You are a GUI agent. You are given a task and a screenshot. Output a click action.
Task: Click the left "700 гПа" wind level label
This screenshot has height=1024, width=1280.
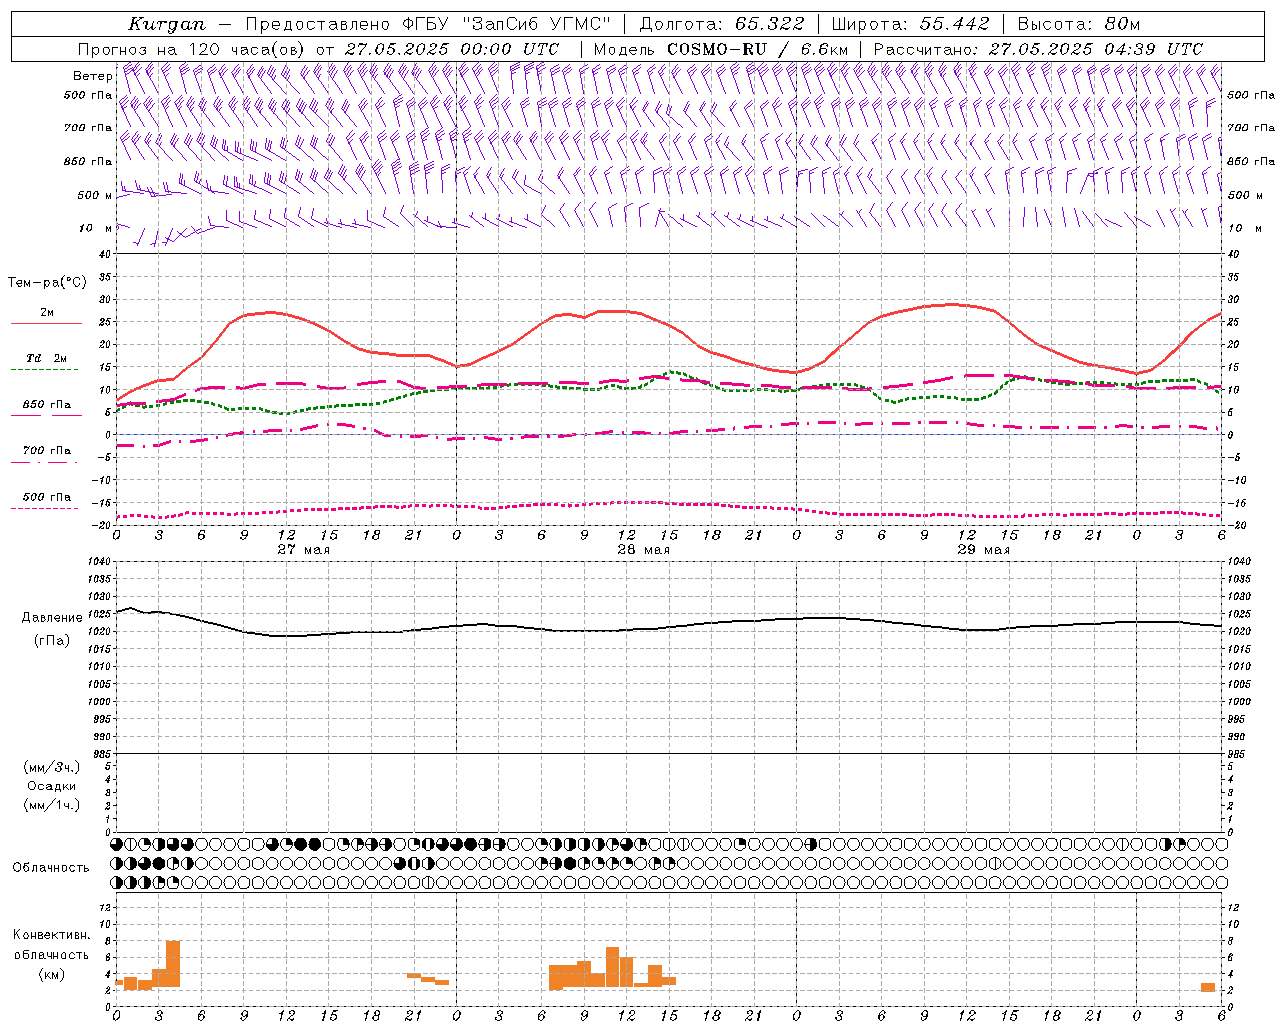[x=88, y=128]
